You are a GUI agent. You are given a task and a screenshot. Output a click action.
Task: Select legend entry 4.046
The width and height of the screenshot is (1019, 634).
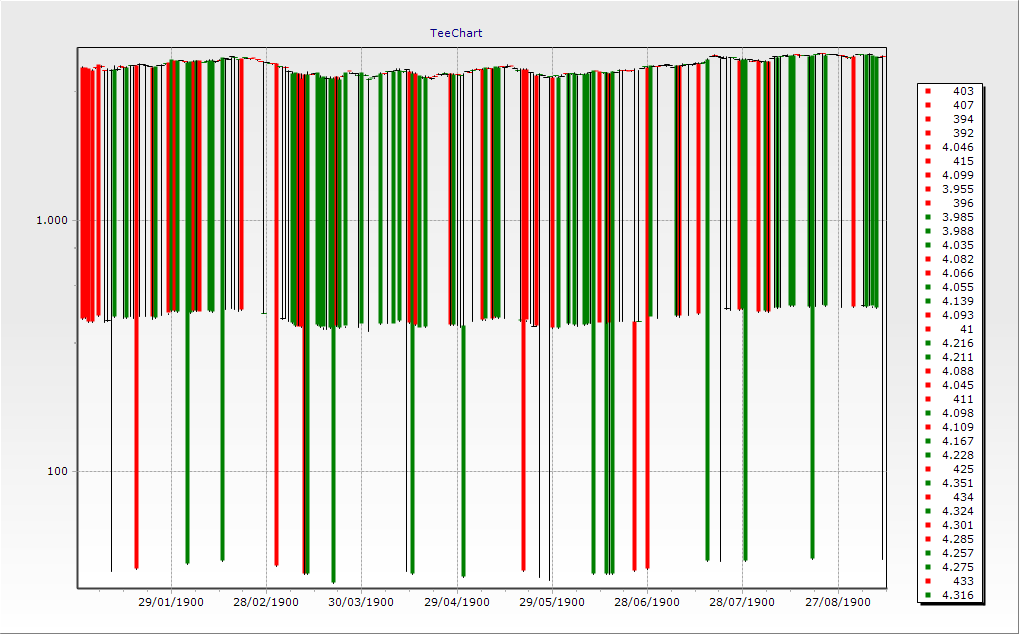click(x=949, y=147)
